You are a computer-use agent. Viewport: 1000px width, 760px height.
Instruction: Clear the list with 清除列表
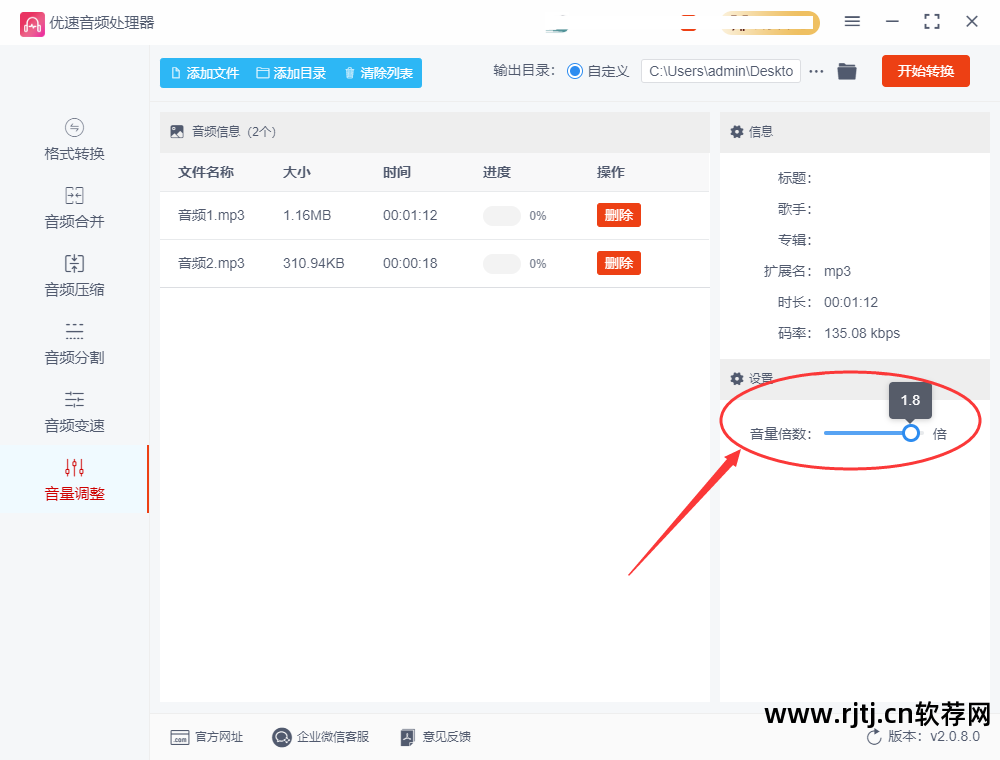pyautogui.click(x=379, y=73)
